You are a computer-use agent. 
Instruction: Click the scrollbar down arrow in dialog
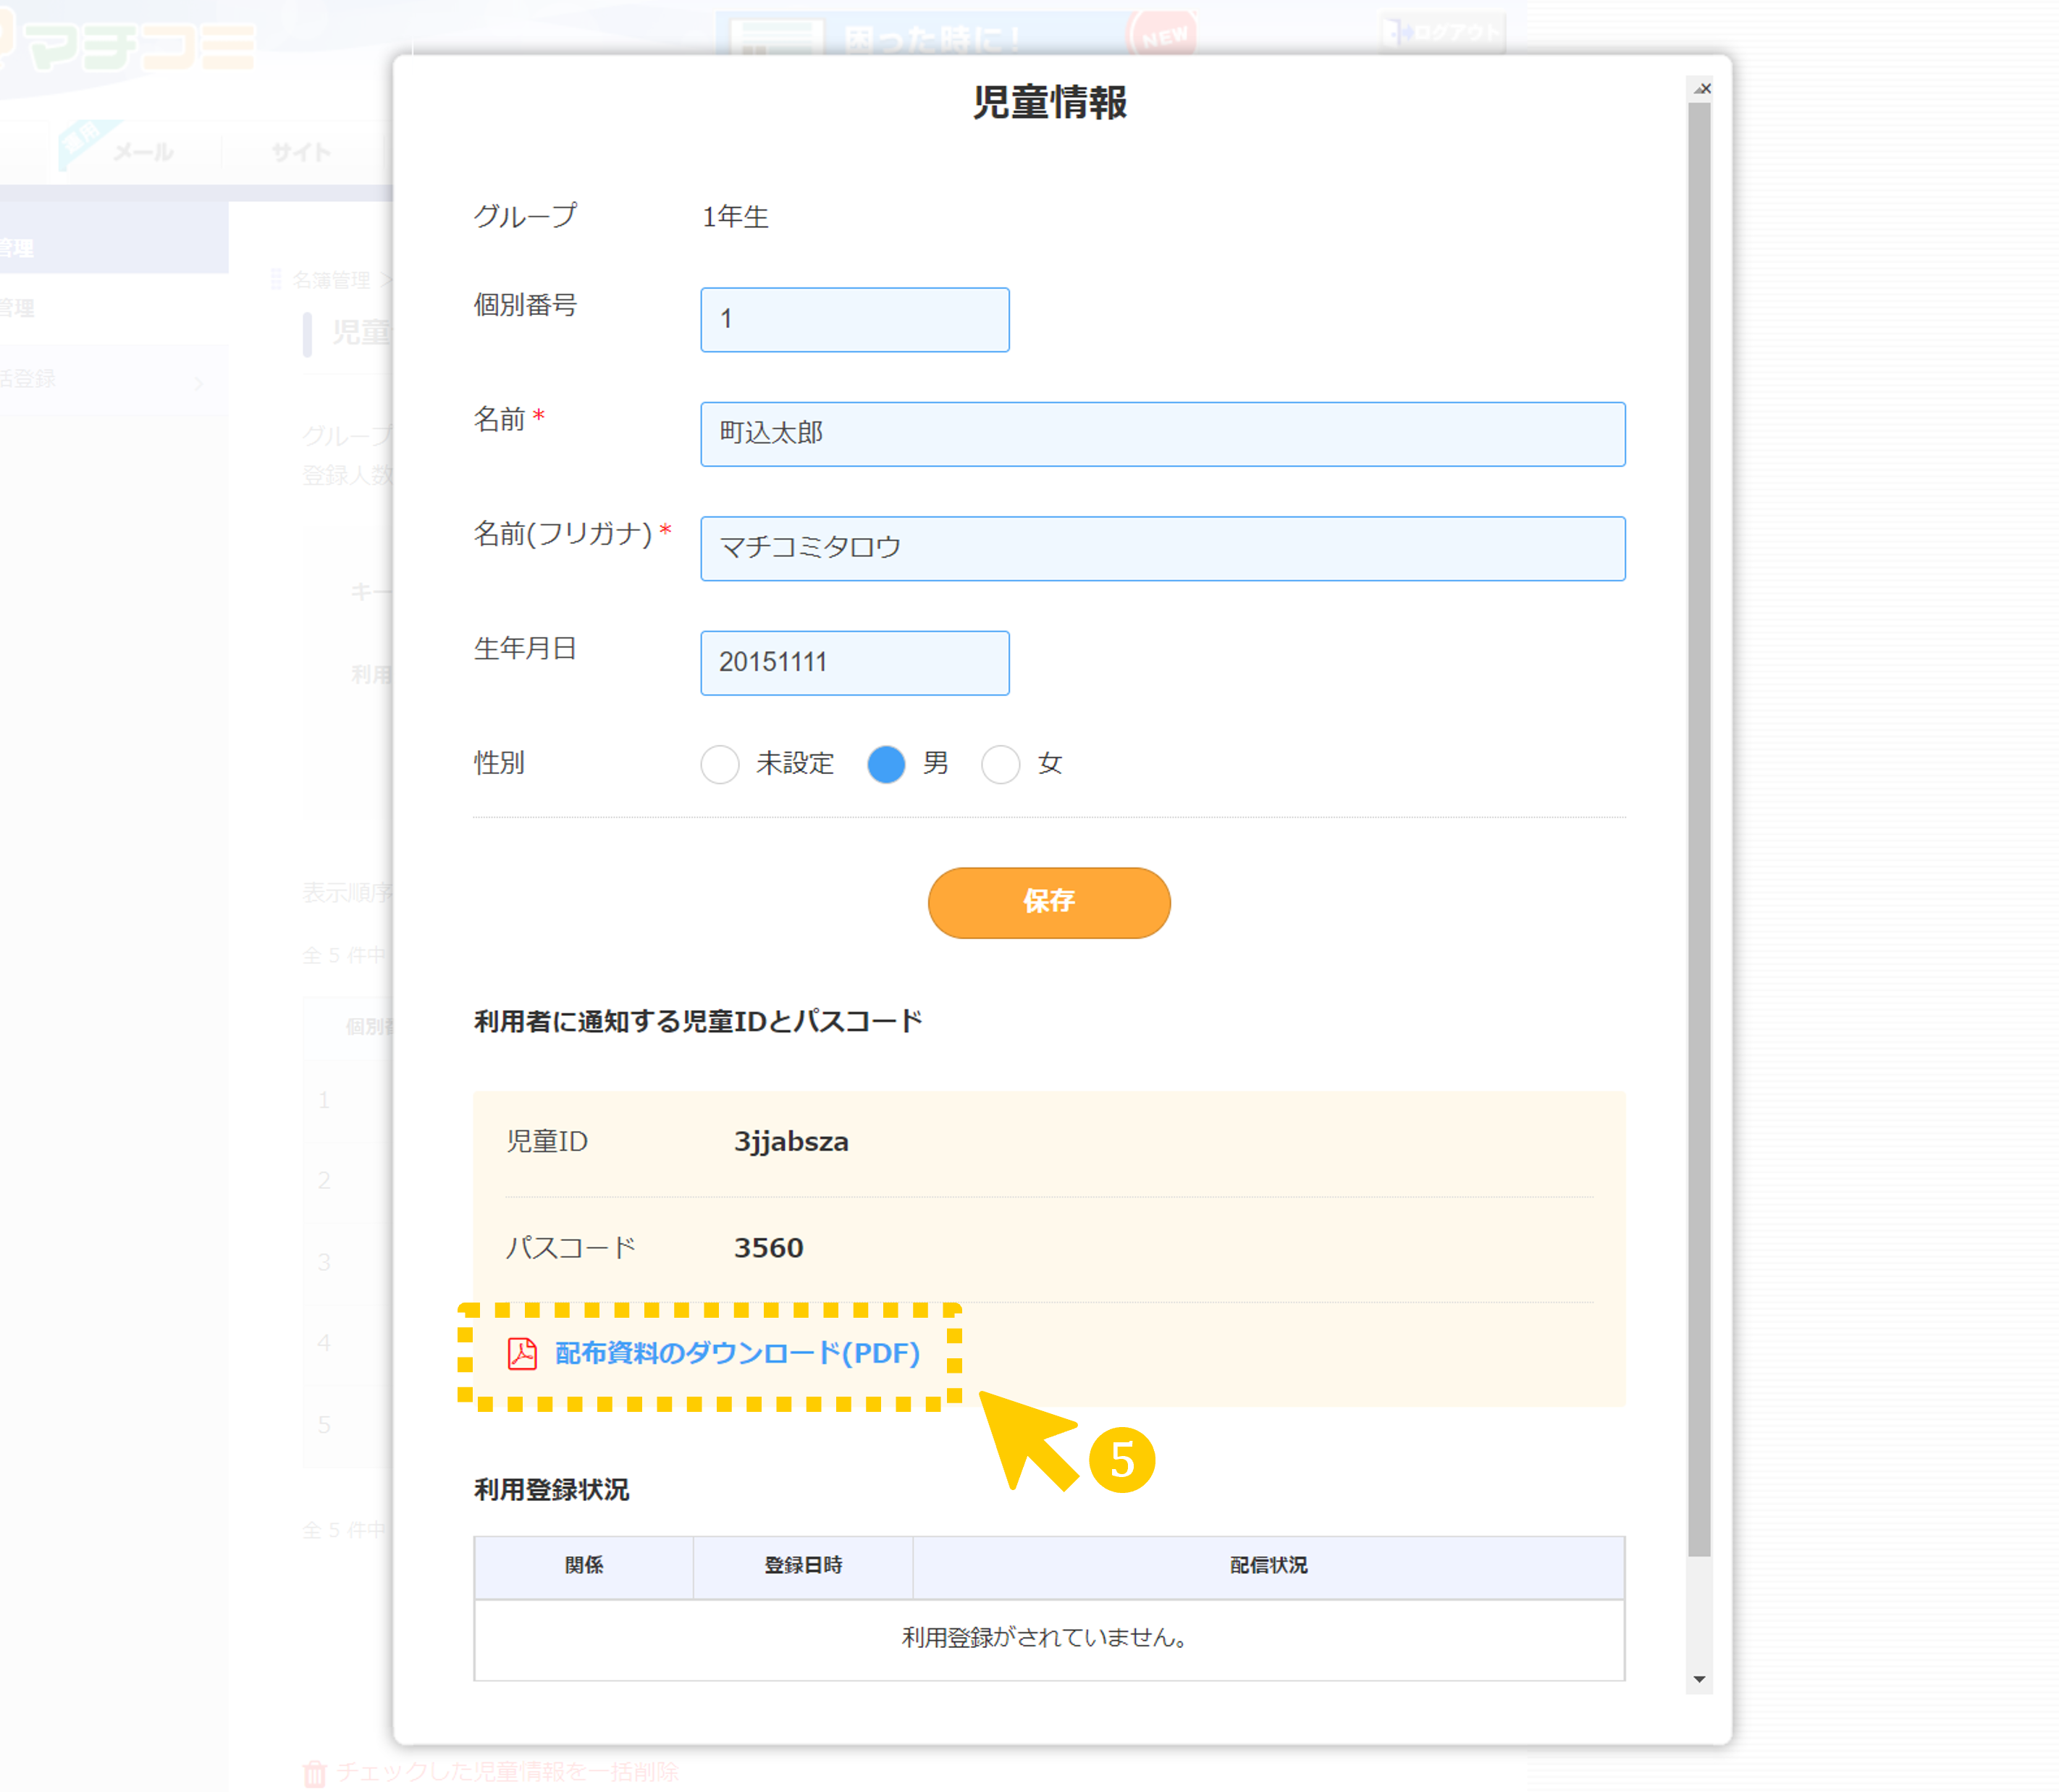(x=1699, y=1679)
